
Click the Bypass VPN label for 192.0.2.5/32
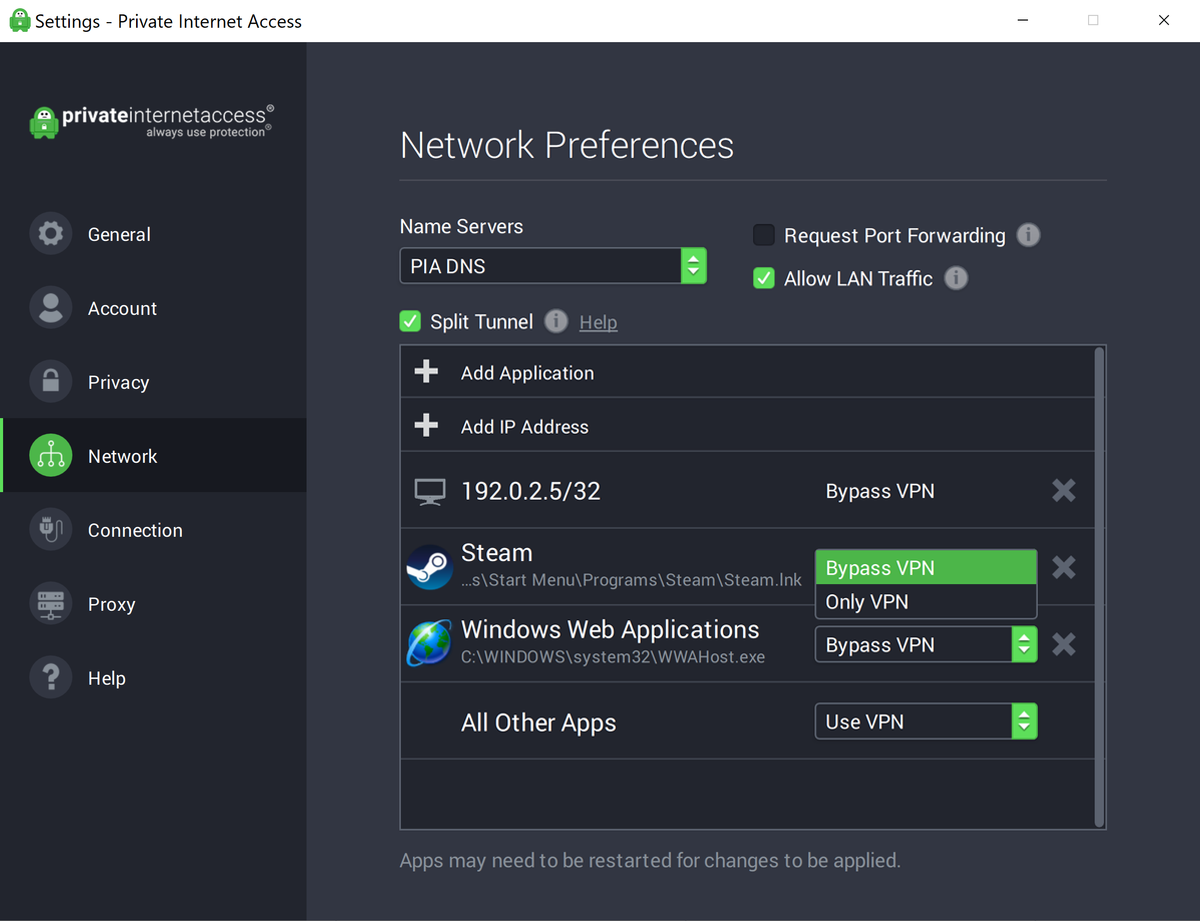[x=880, y=491]
